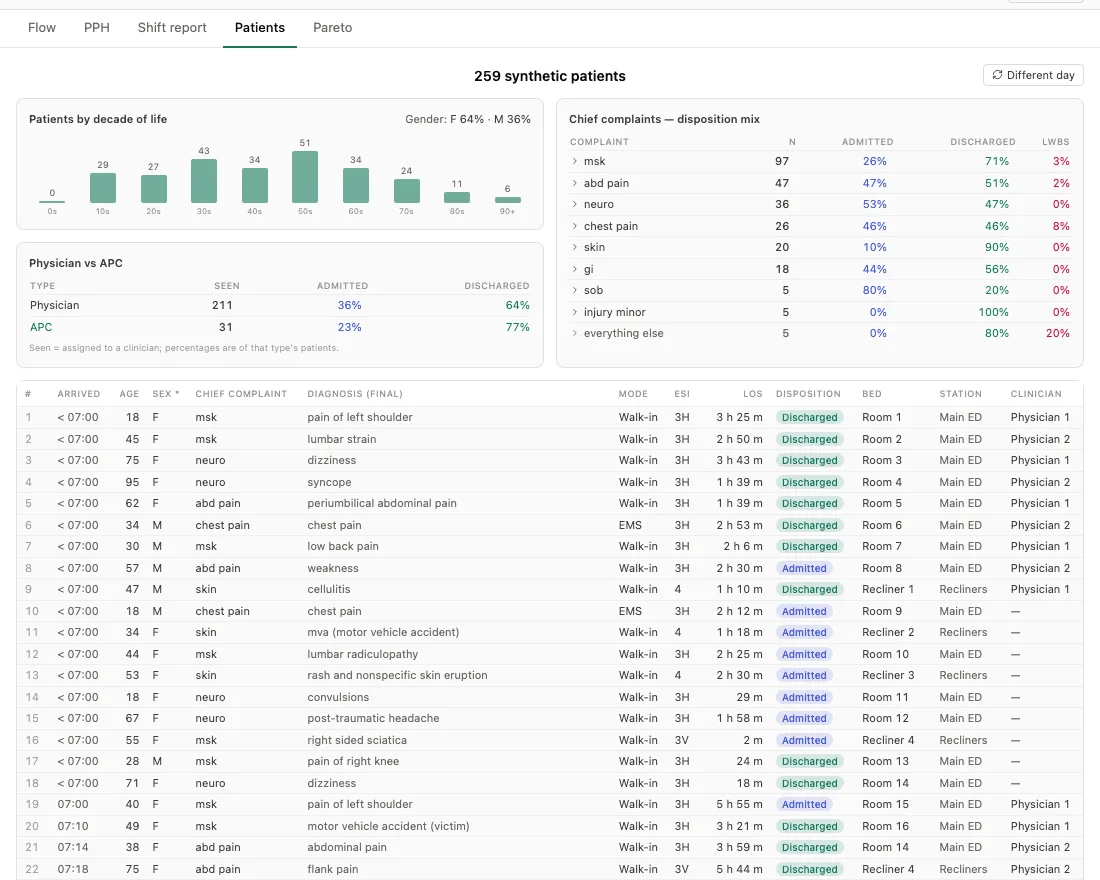Click the pain of right knee diagnosis
The image size is (1100, 880).
point(353,761)
